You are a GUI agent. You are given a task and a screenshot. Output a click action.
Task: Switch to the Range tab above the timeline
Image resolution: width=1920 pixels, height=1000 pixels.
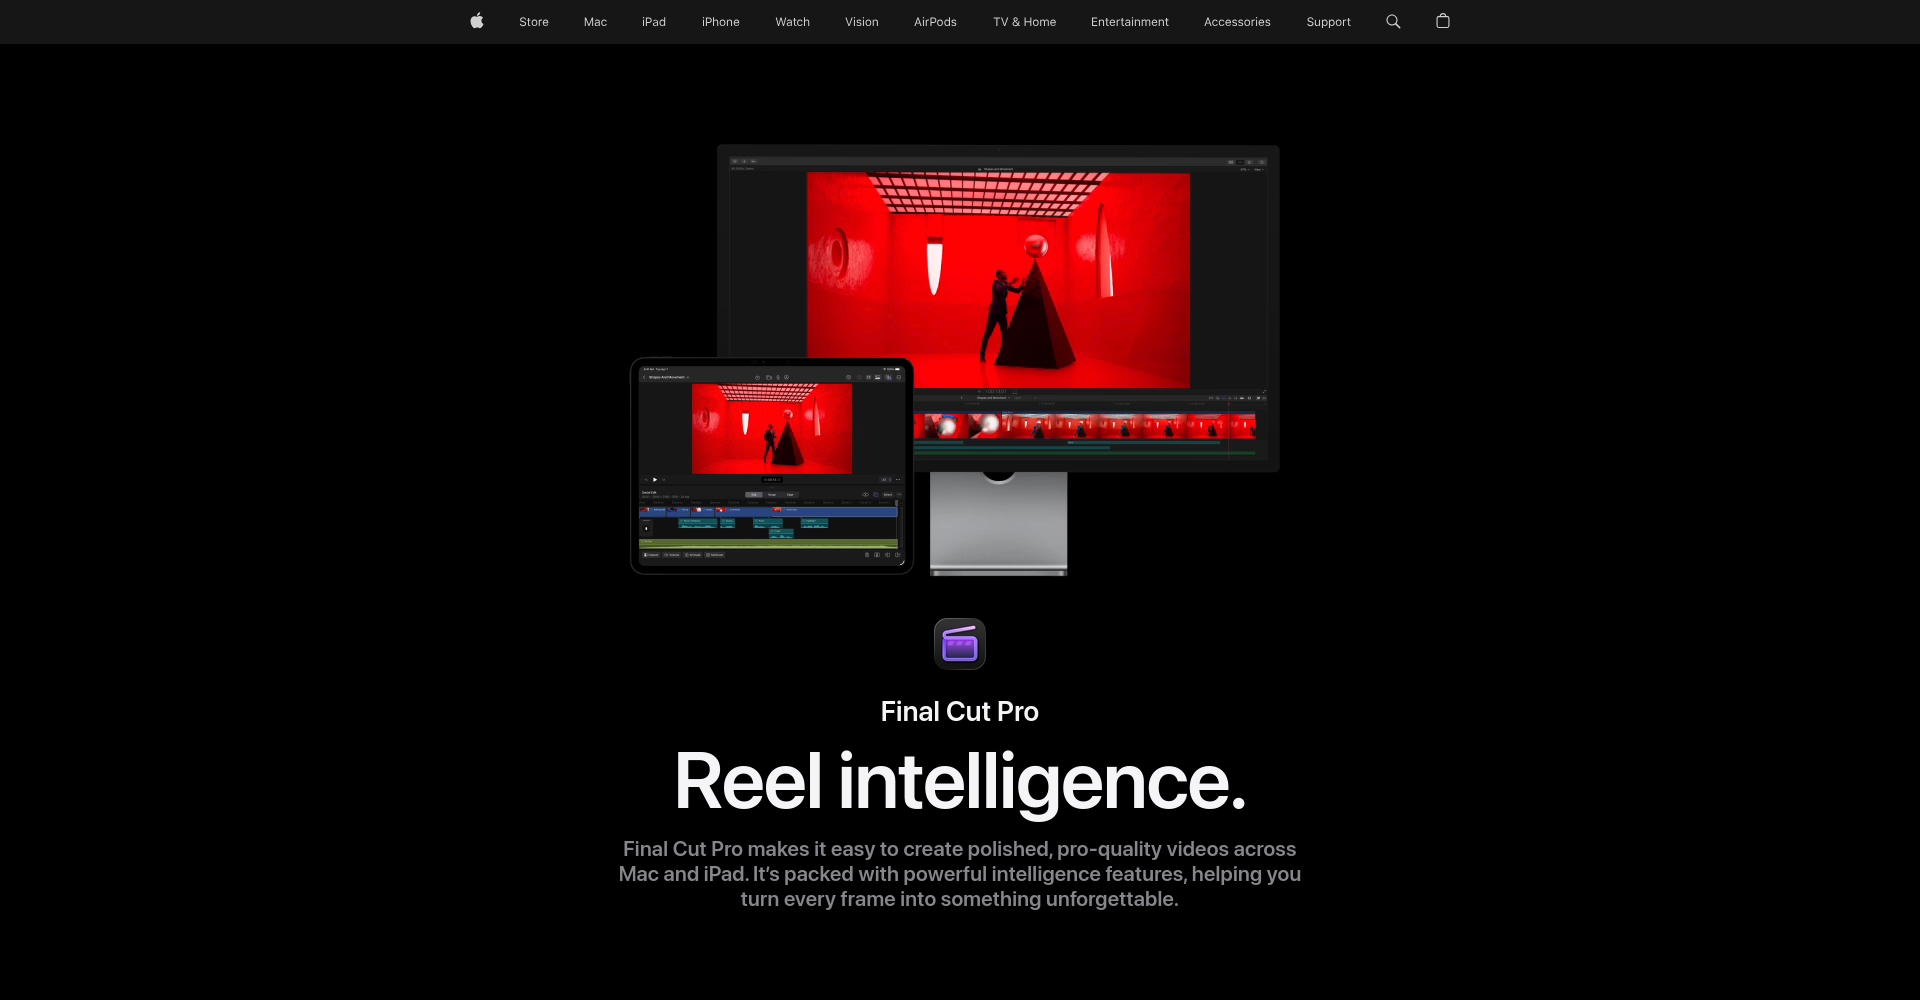(772, 494)
